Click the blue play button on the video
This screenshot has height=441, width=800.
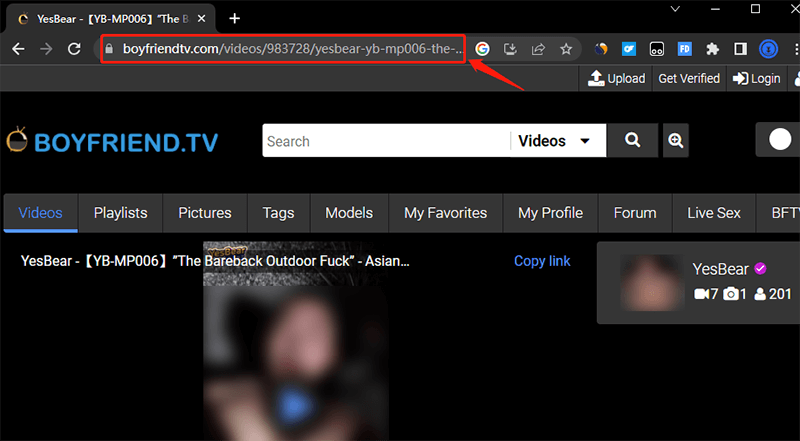(293, 406)
